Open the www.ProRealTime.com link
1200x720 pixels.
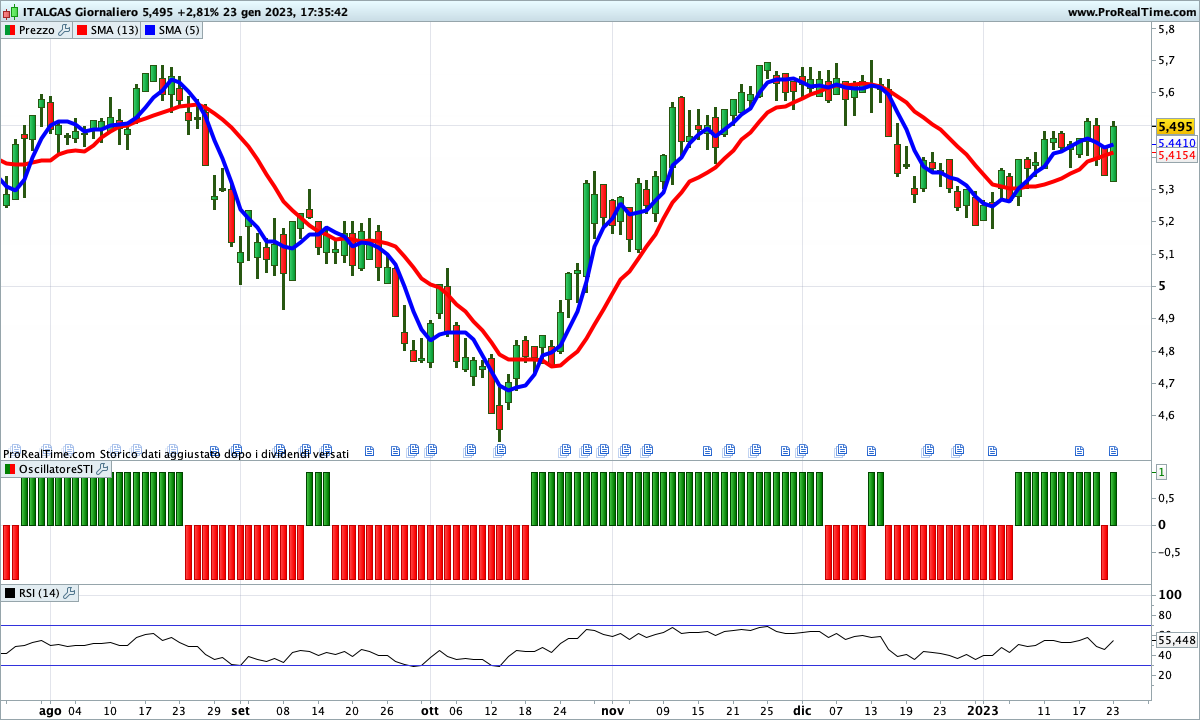pos(1132,12)
